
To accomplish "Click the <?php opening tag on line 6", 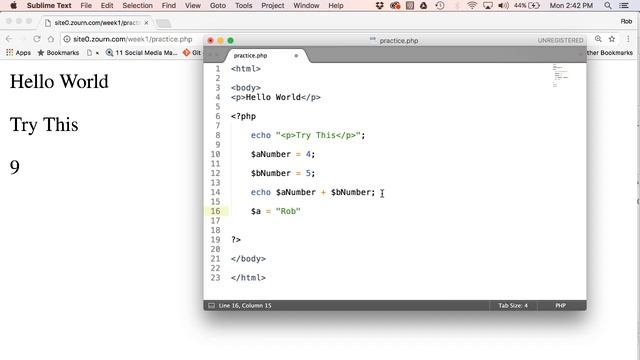I will tap(243, 116).
